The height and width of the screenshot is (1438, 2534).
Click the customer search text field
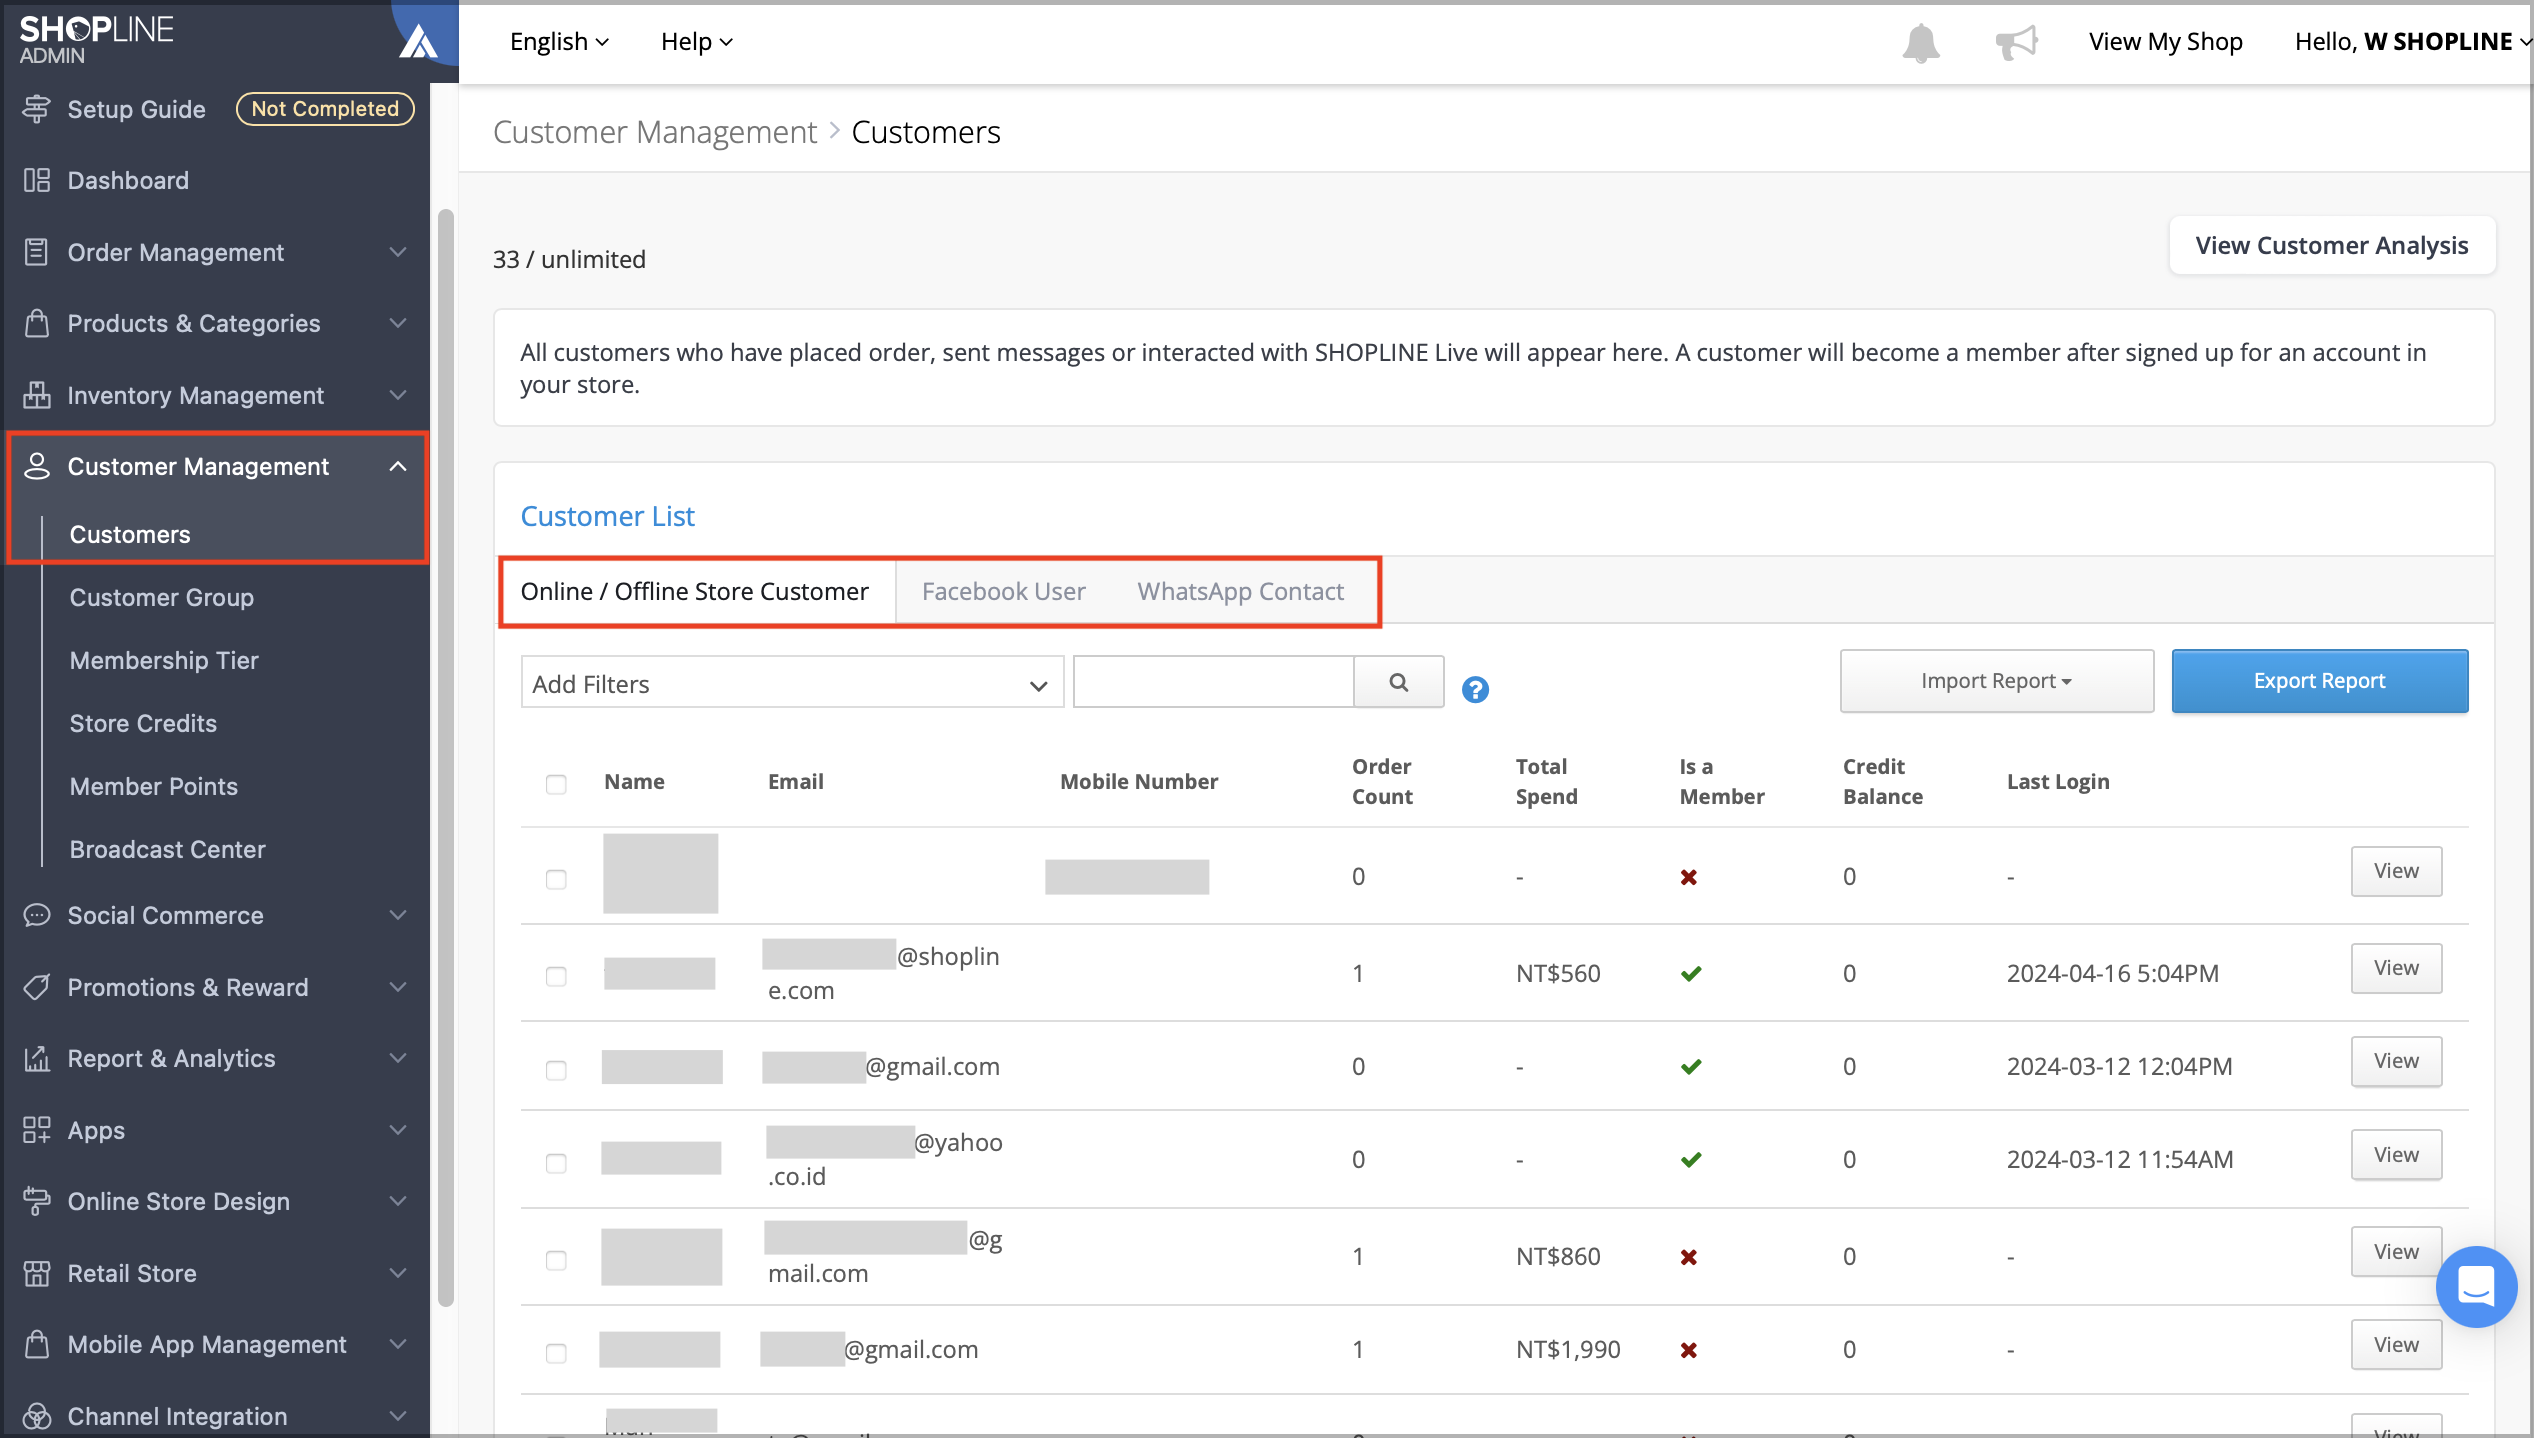click(x=1213, y=682)
